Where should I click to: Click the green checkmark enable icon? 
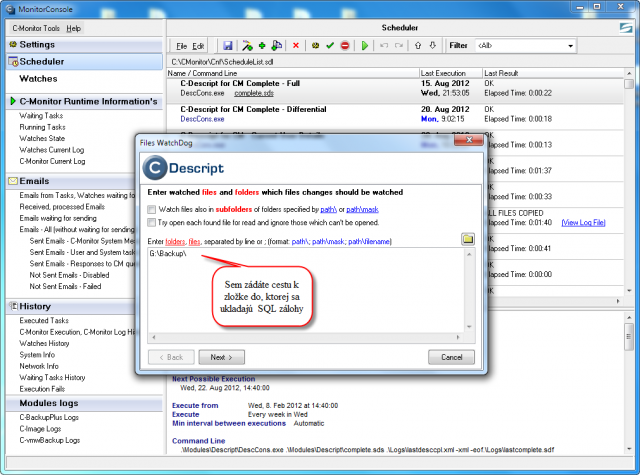point(330,46)
